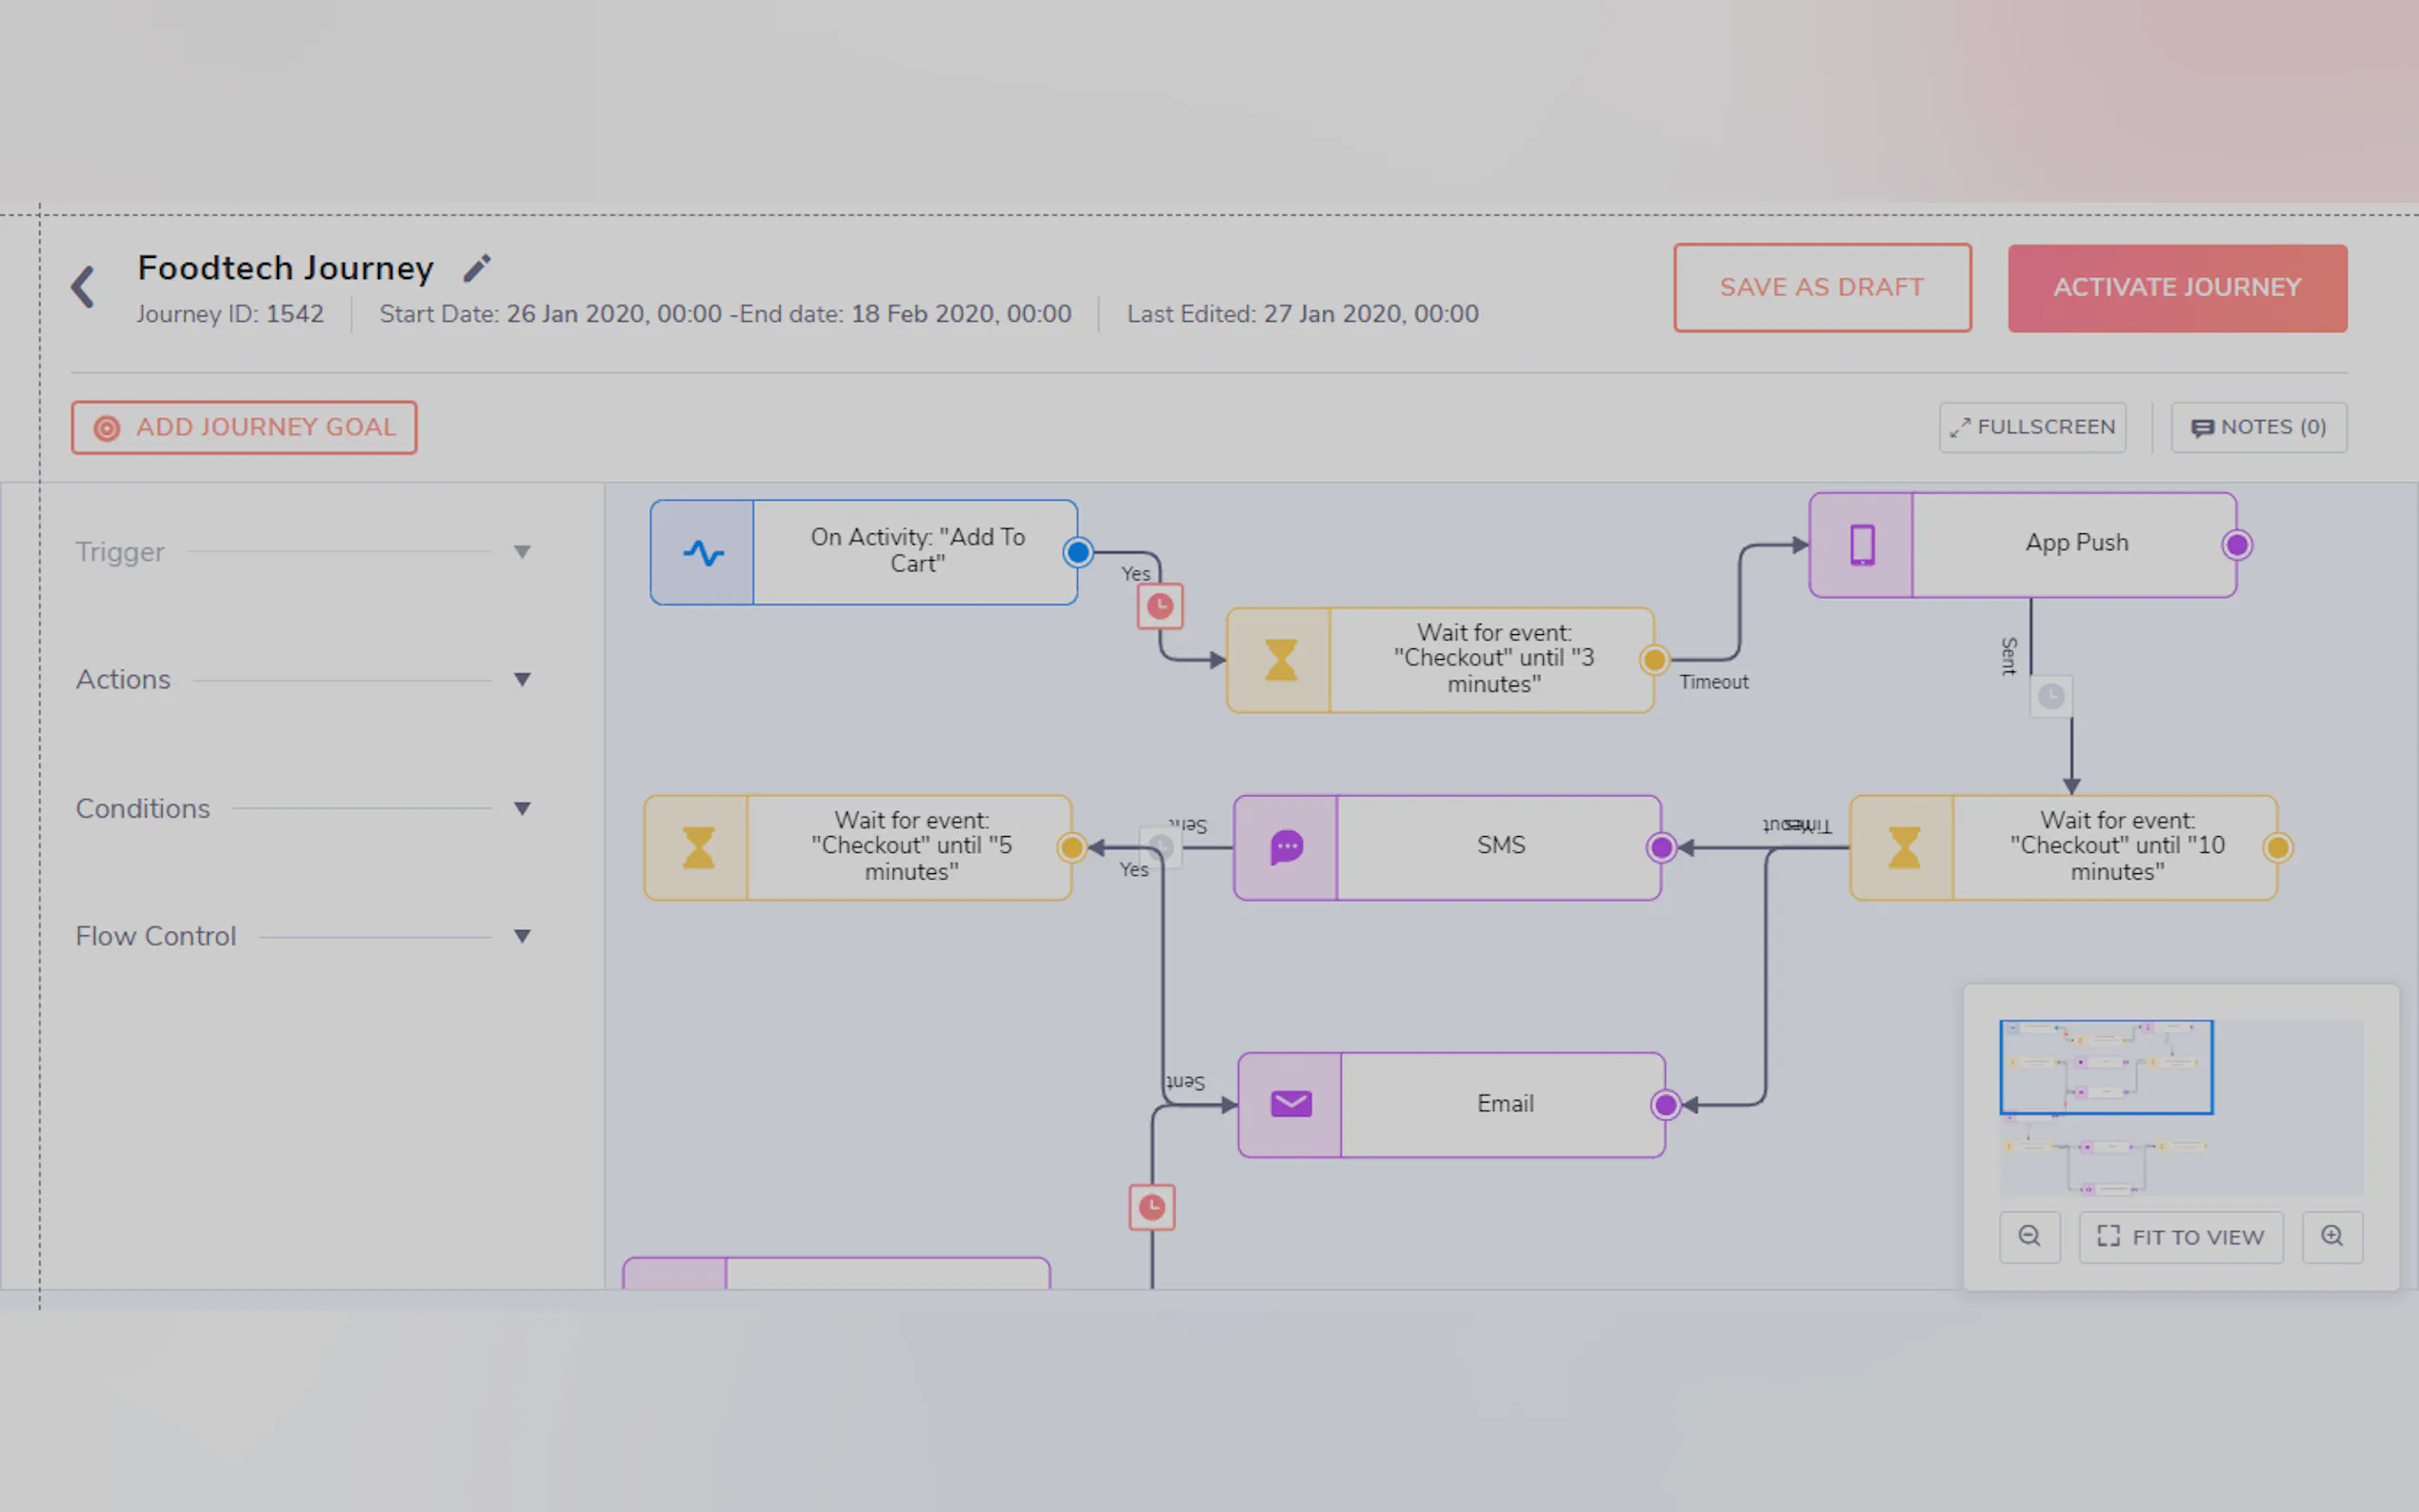Expand the Trigger section
The image size is (2419, 1512).
point(521,552)
